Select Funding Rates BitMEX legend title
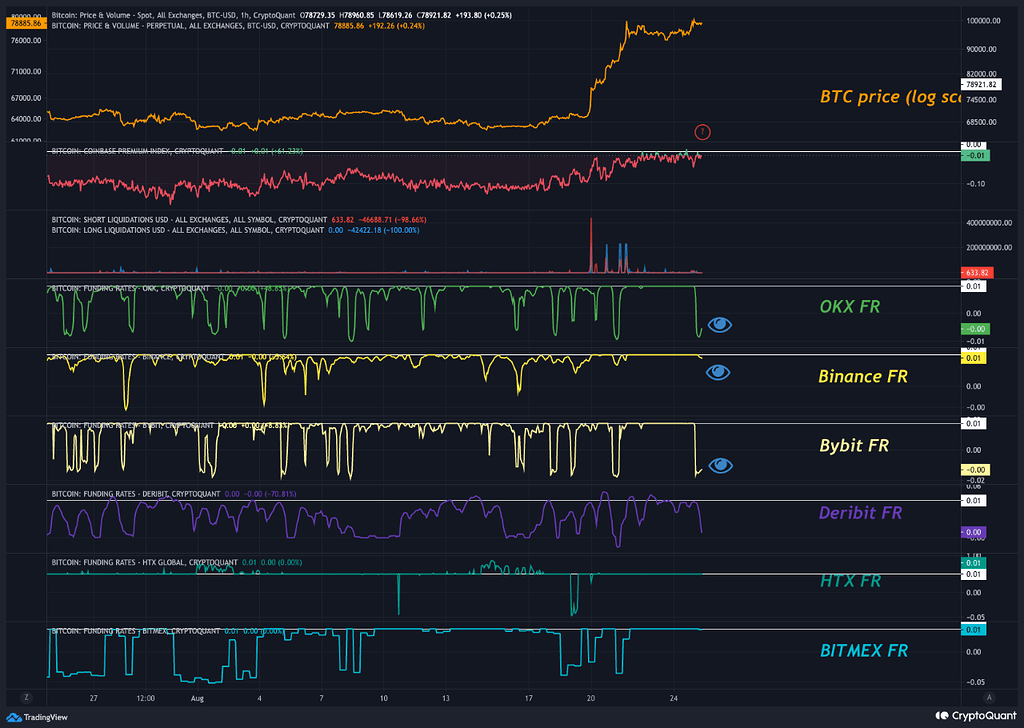Viewport: 1024px width, 728px height. click(x=136, y=631)
